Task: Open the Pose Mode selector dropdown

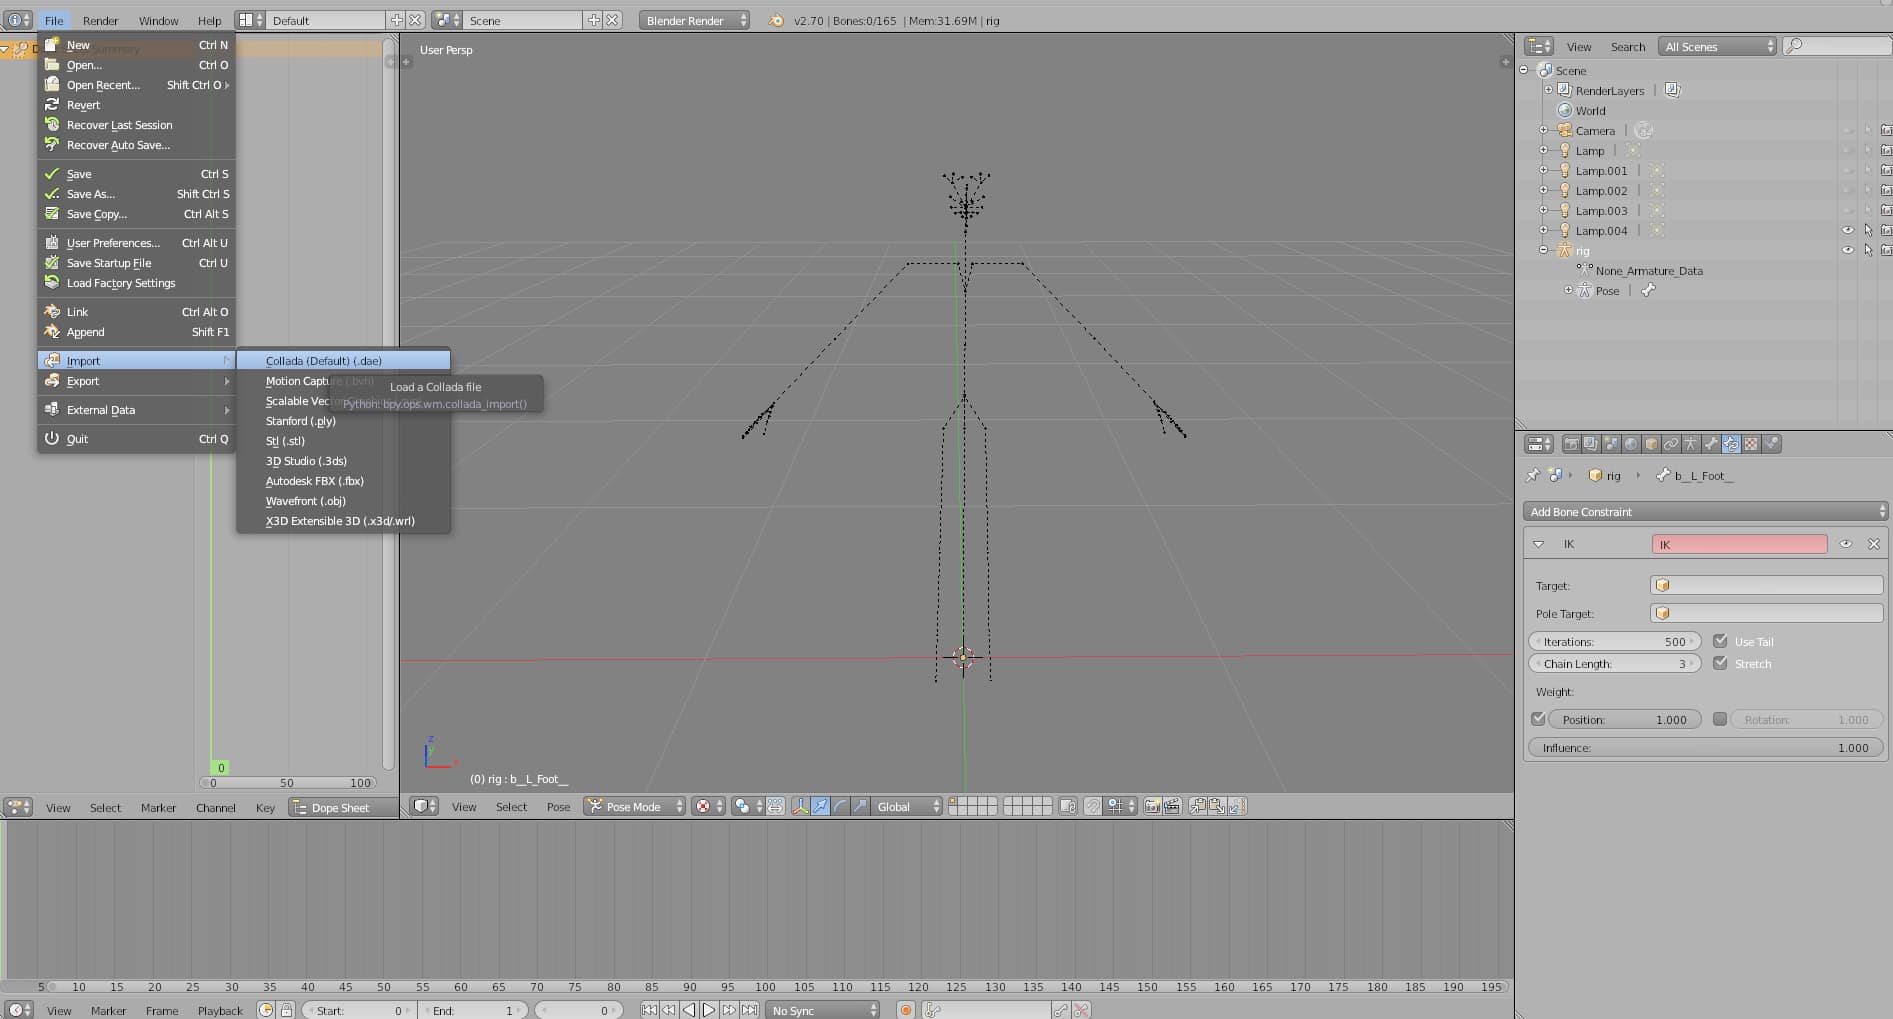Action: [635, 806]
